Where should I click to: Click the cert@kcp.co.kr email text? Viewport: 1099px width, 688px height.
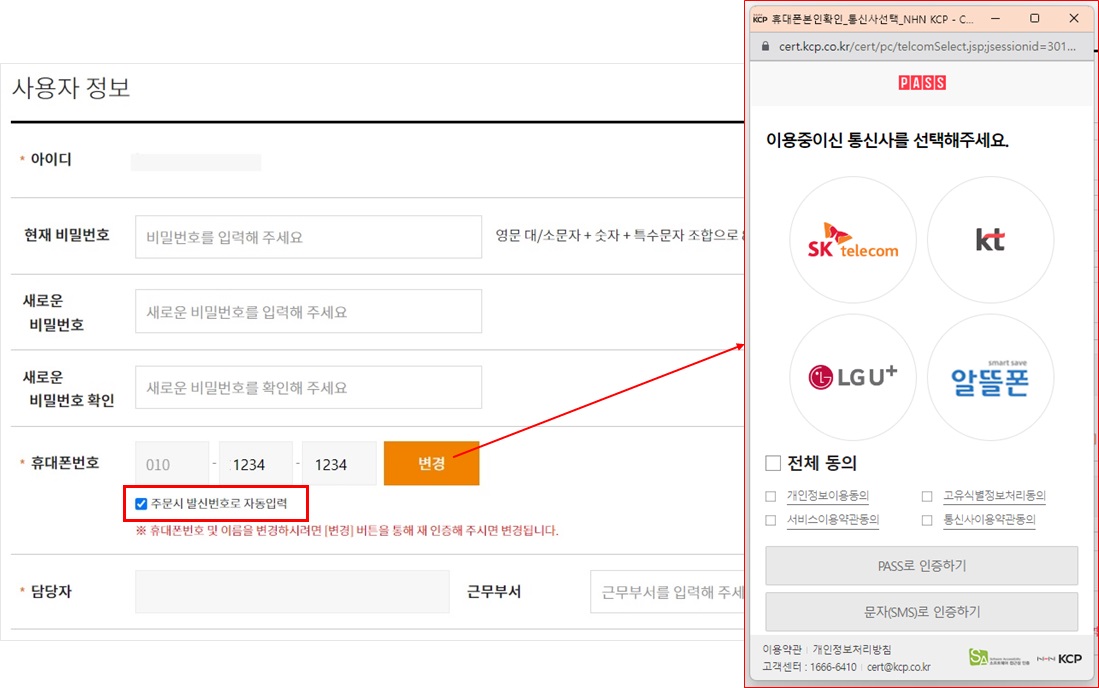(x=899, y=667)
